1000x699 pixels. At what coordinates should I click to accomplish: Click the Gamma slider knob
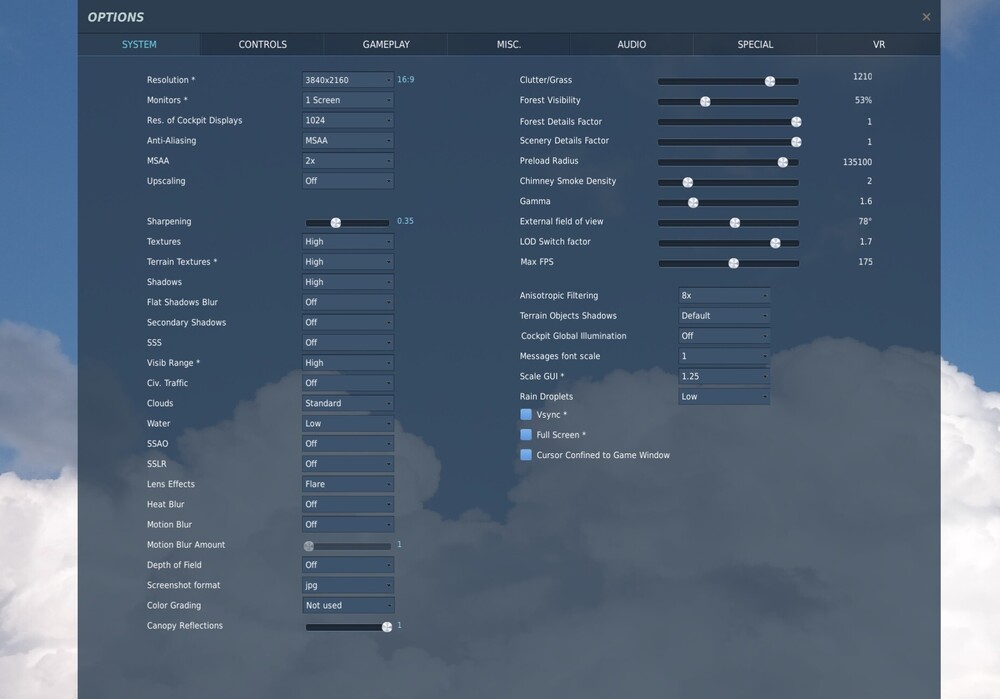click(693, 203)
